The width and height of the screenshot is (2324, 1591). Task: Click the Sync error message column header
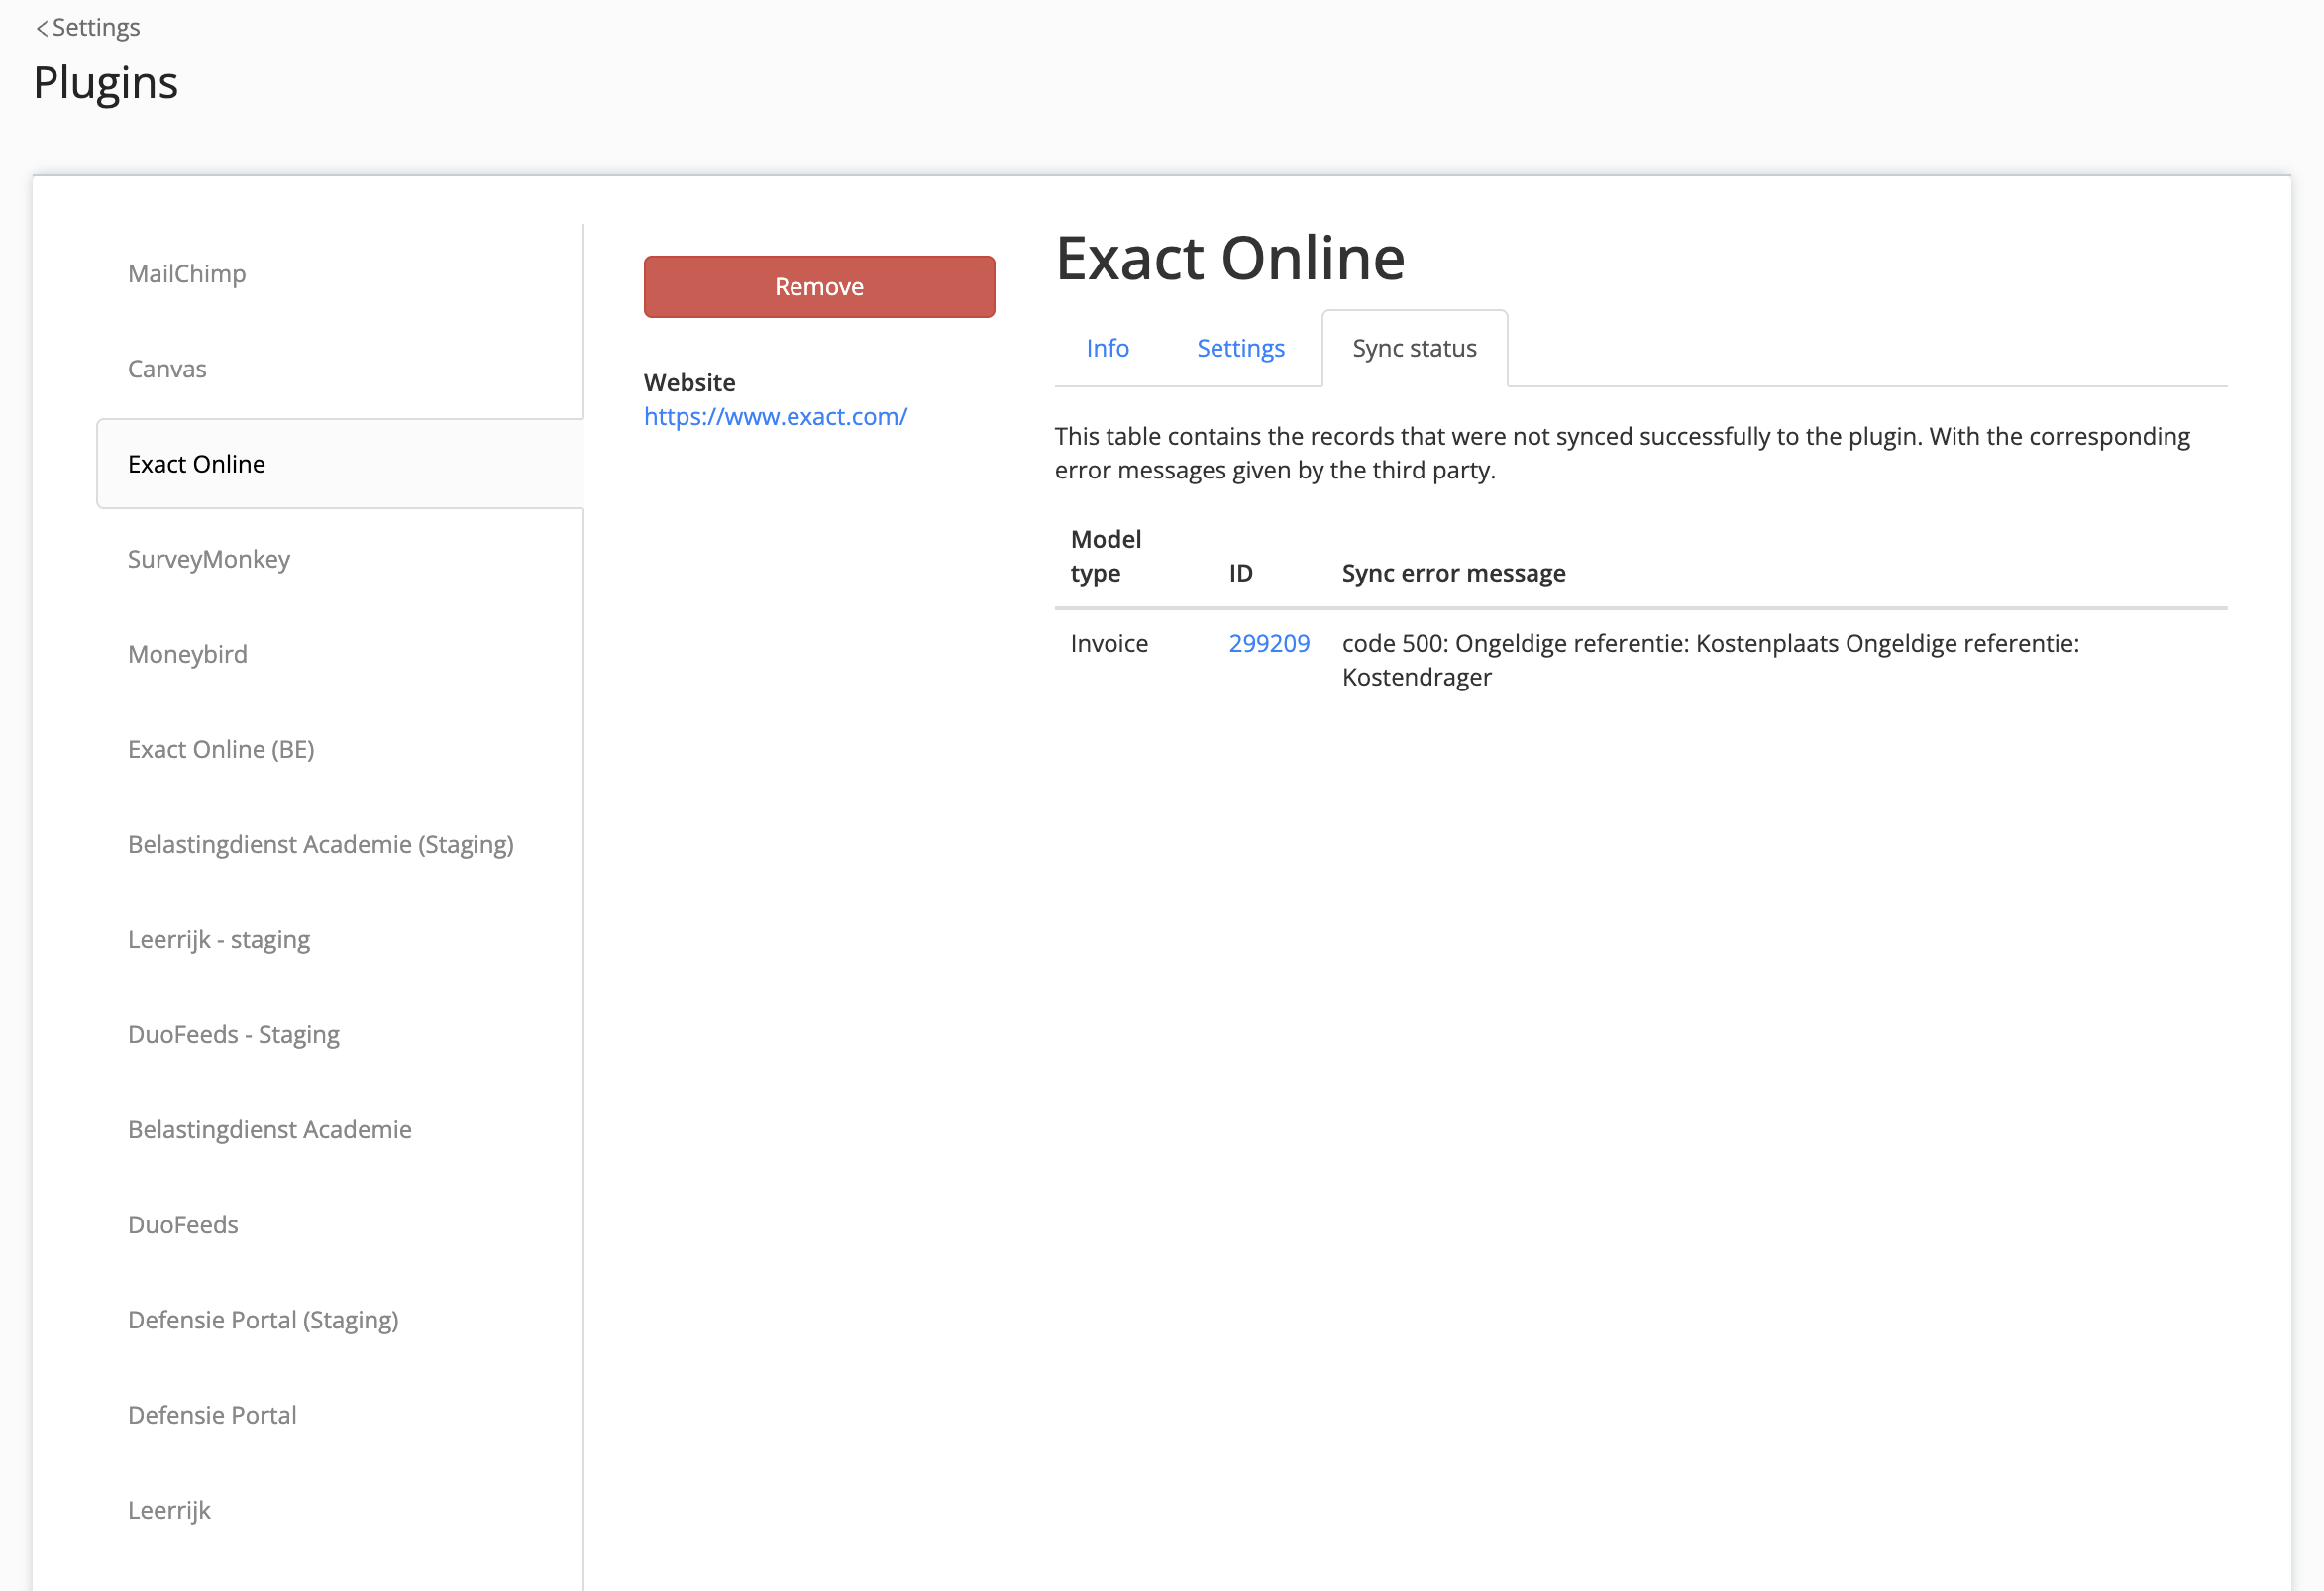(1453, 573)
